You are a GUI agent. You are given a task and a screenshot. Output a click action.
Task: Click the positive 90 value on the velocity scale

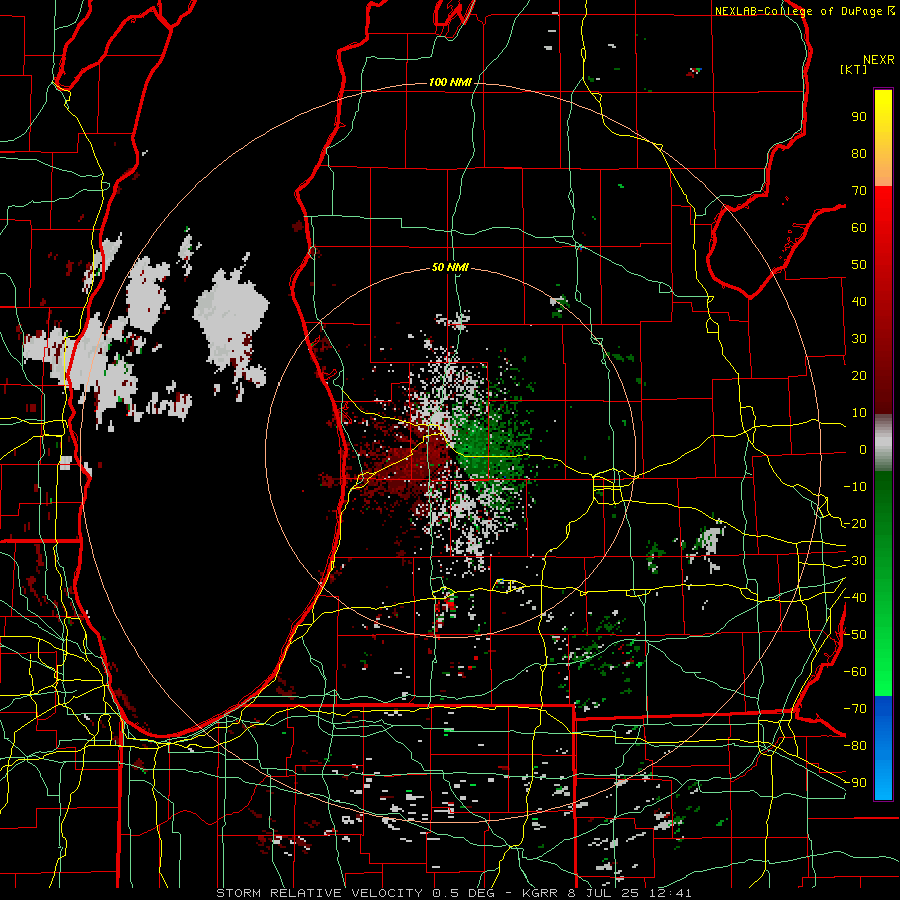coord(859,117)
